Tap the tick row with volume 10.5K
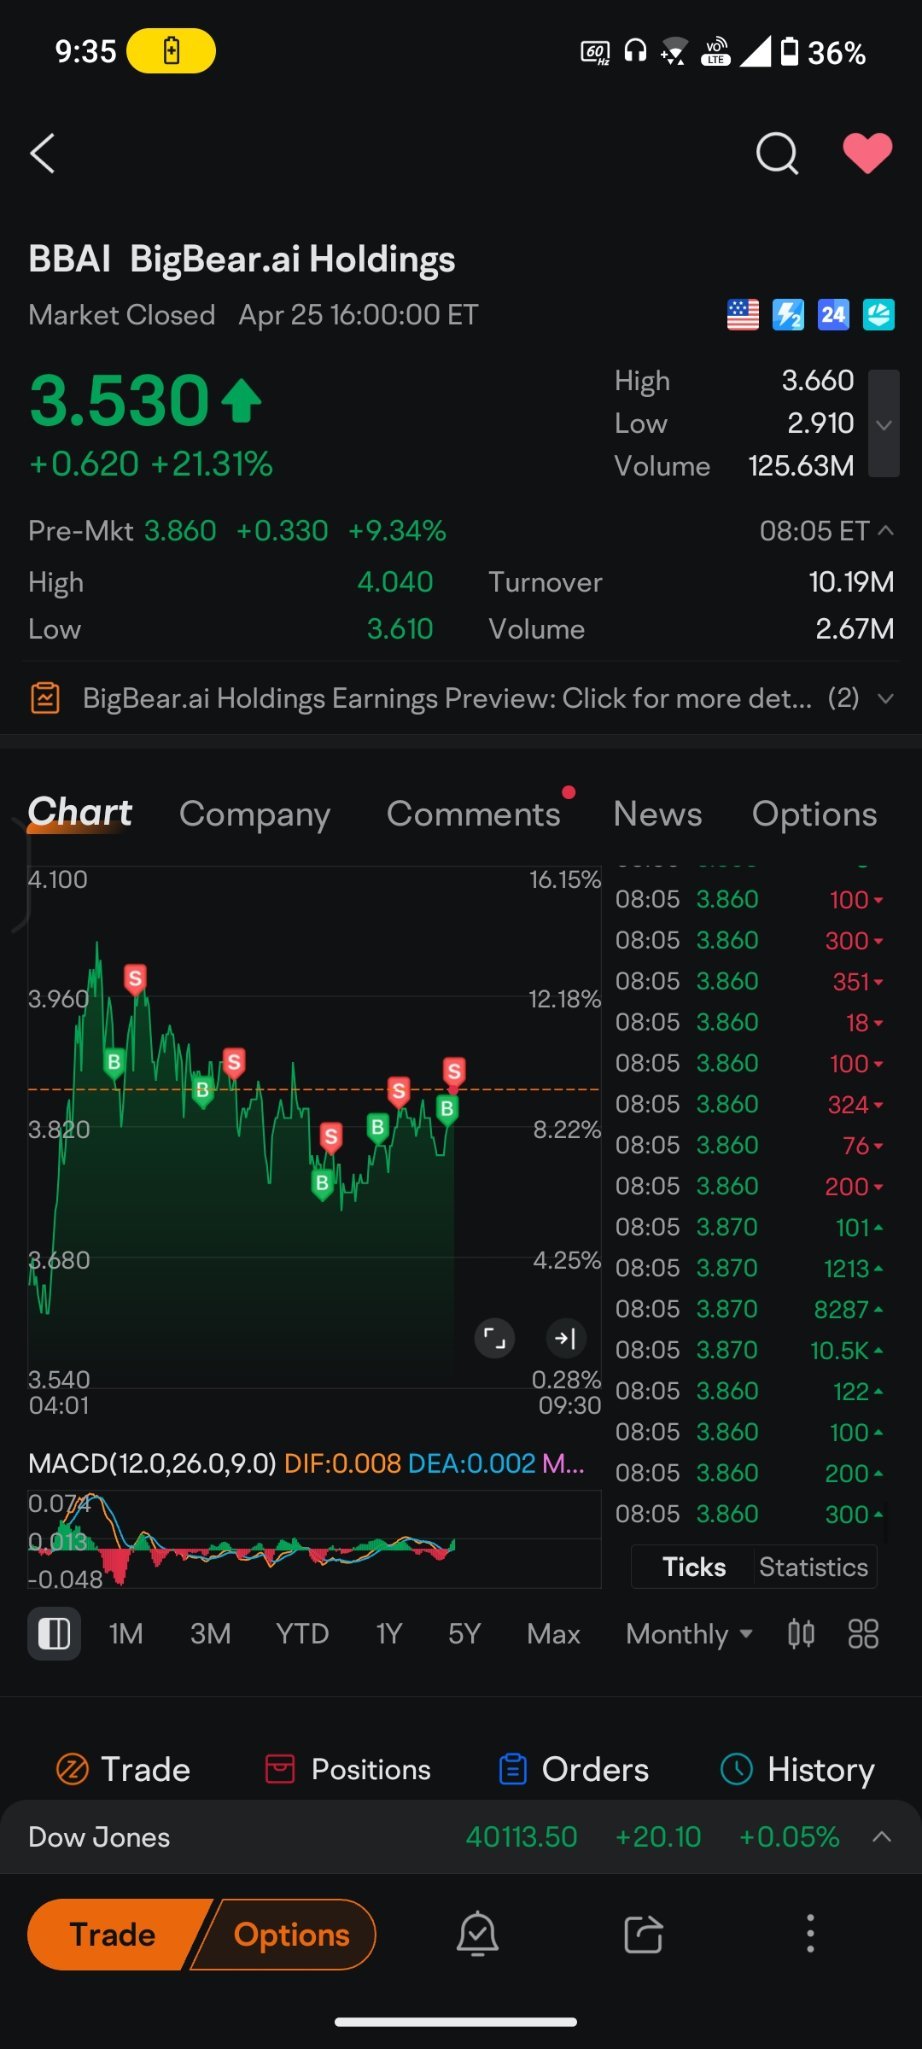 pyautogui.click(x=750, y=1350)
